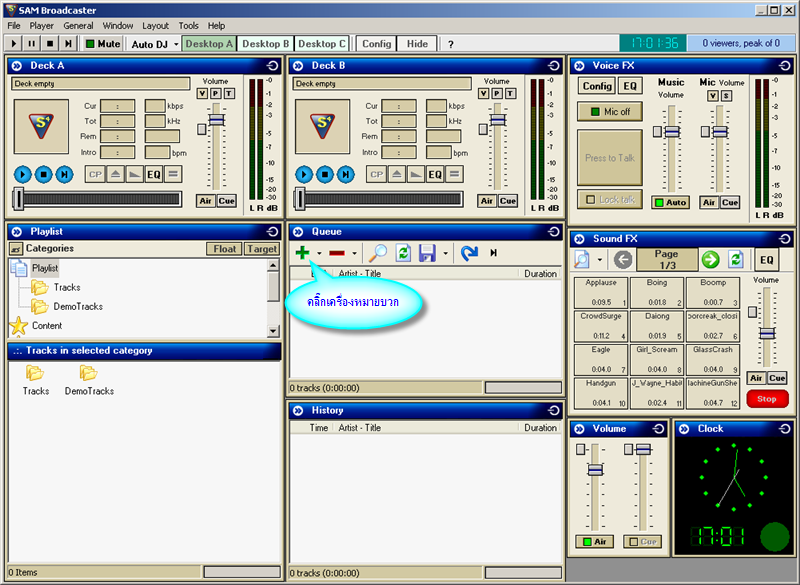Screen dimensions: 800x585
Task: Click the Deck A volume slider handle
Action: [x=216, y=120]
